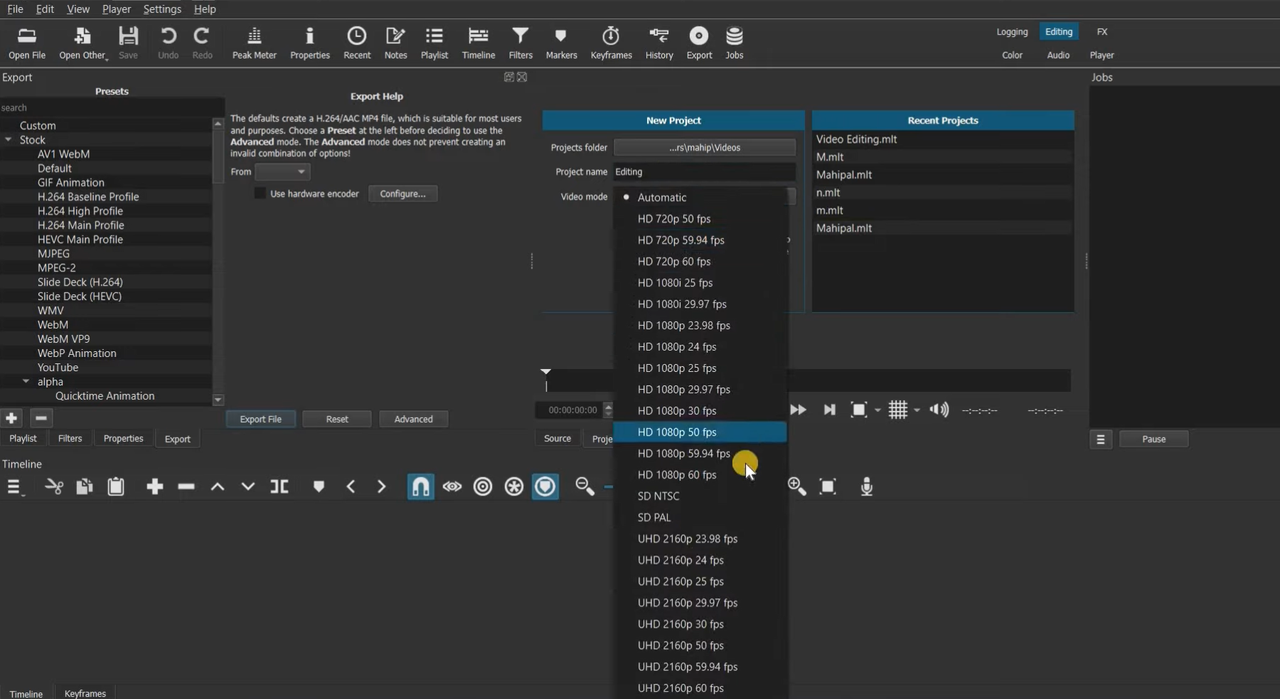Choose SD PAL video mode
1280x699 pixels.
[699, 517]
